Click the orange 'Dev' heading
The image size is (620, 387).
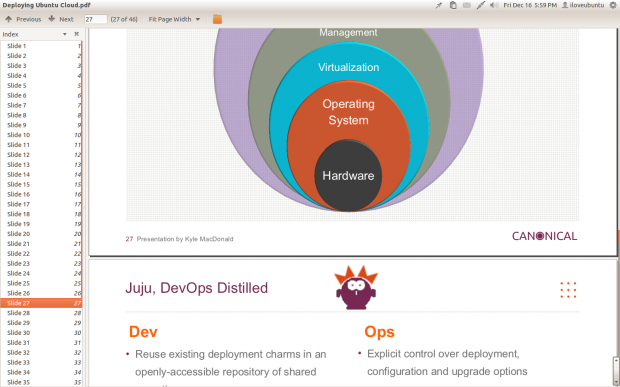pyautogui.click(x=143, y=332)
